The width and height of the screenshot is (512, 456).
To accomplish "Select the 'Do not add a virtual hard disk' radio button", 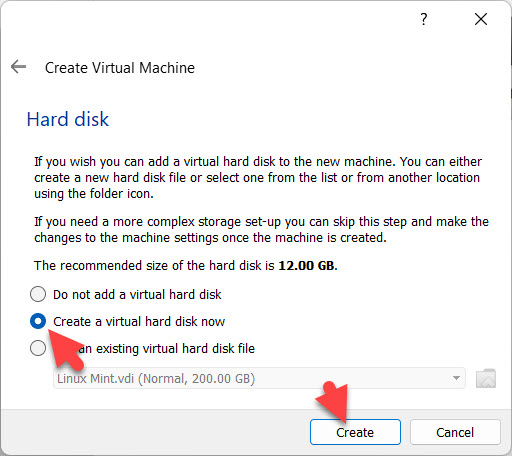I will pyautogui.click(x=38, y=294).
